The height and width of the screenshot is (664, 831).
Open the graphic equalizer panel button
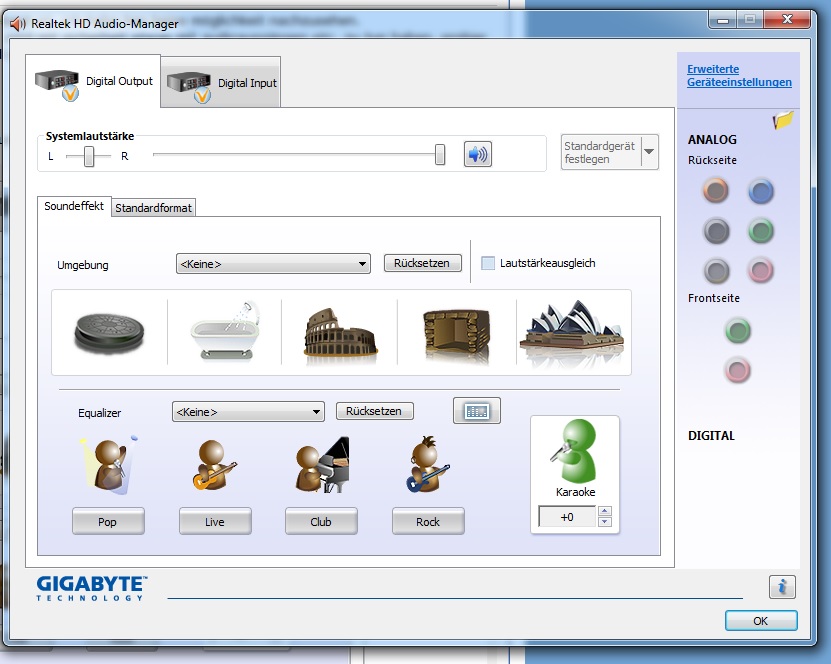coord(476,411)
